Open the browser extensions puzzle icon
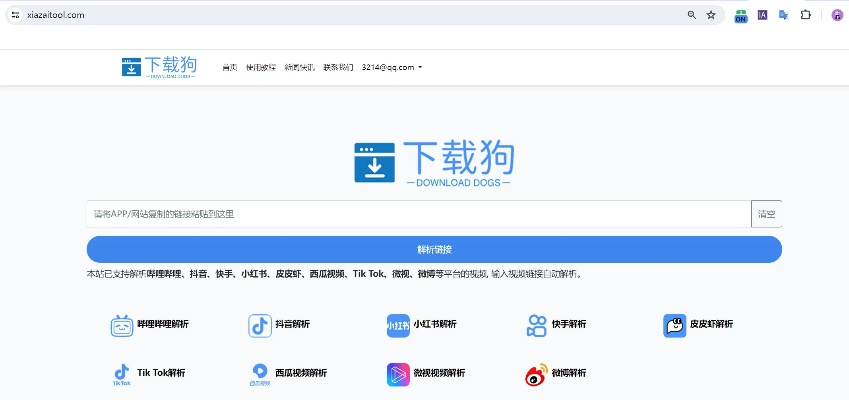The height and width of the screenshot is (400, 849). point(806,15)
